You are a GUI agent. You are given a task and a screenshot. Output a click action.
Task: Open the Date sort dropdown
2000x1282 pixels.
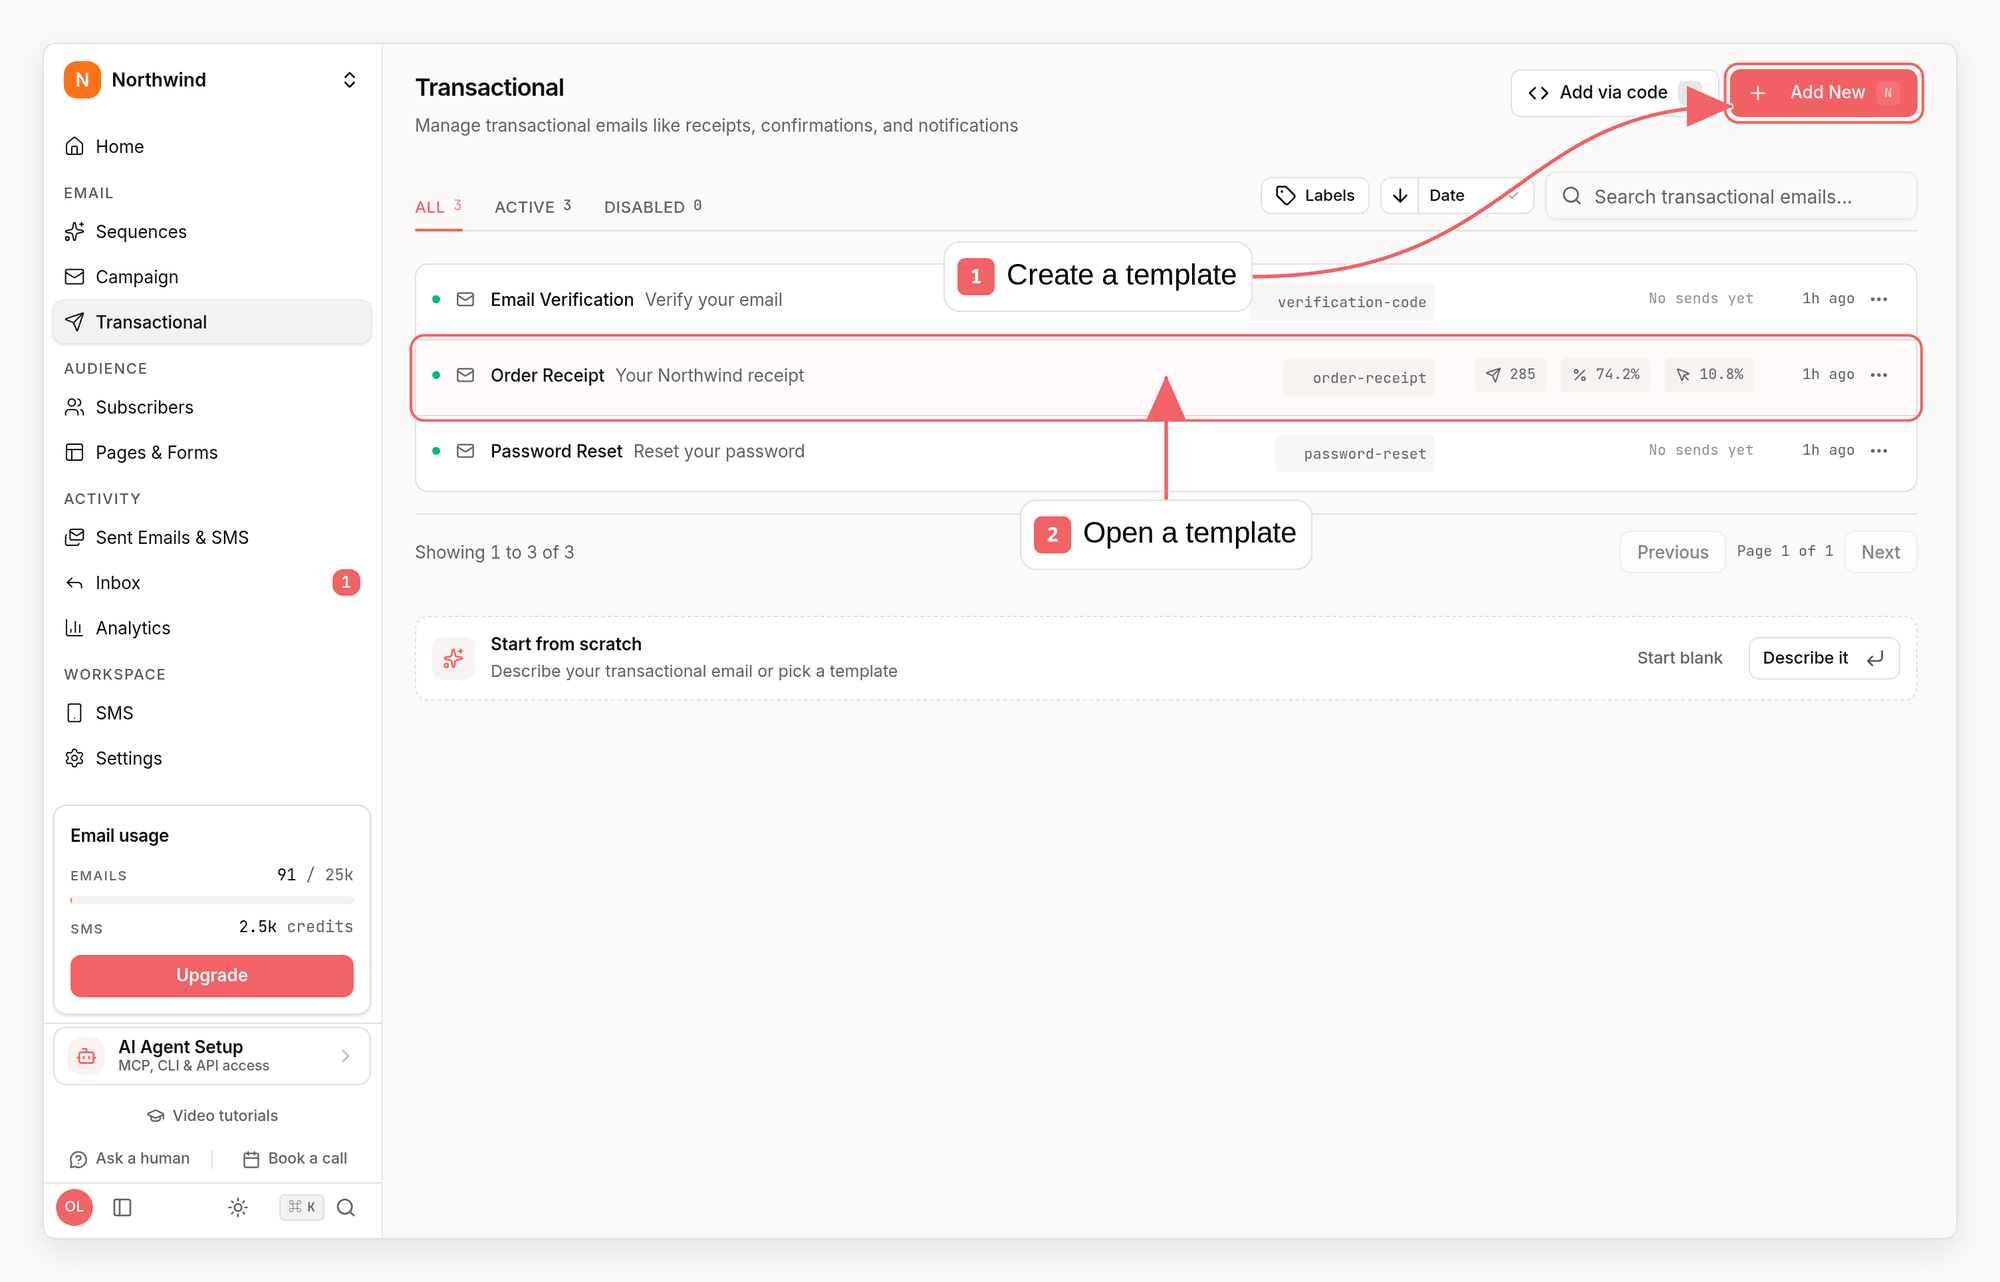coord(1475,196)
